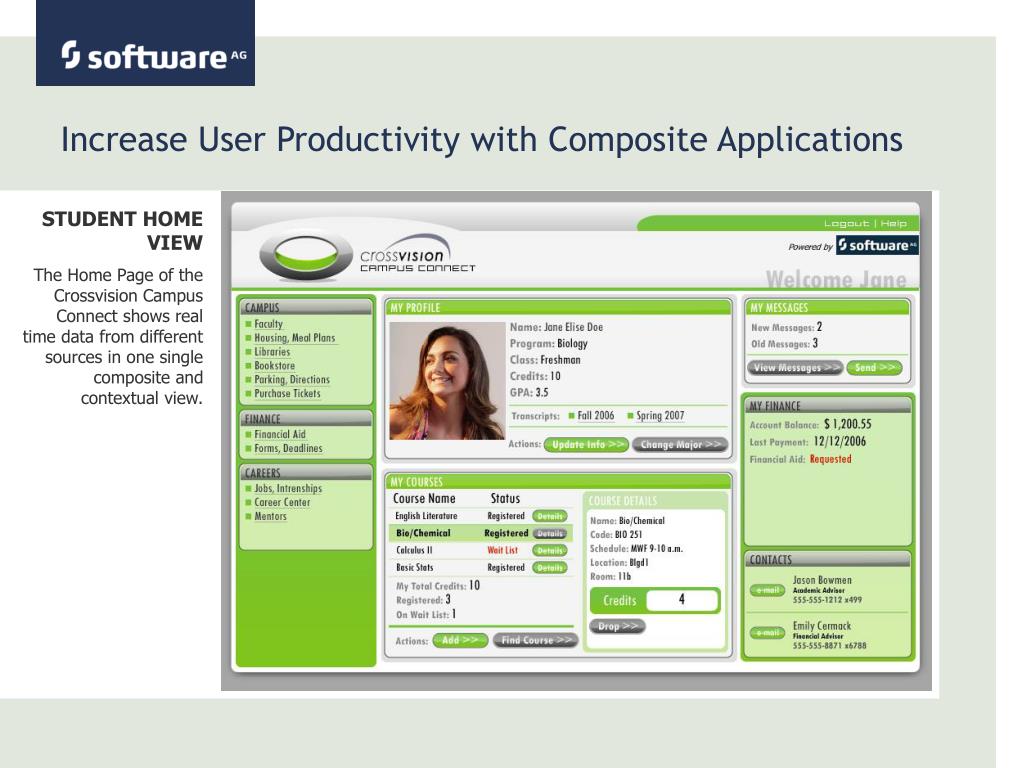Click the BIO 251 course code
This screenshot has width=1024, height=768.
tap(628, 534)
